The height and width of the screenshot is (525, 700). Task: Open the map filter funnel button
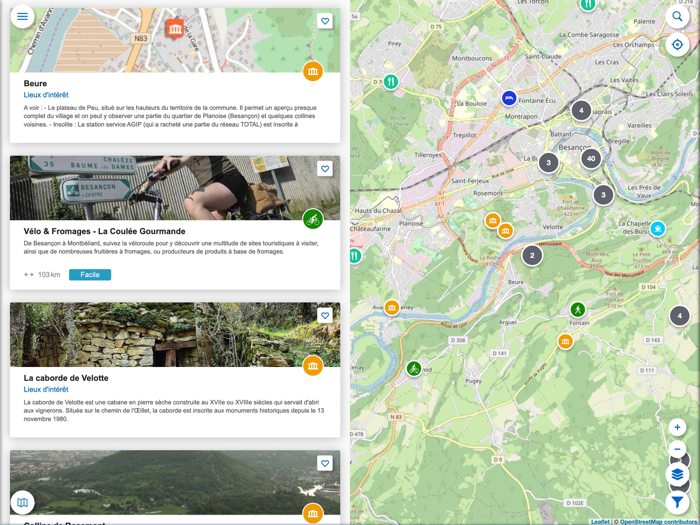(x=677, y=502)
